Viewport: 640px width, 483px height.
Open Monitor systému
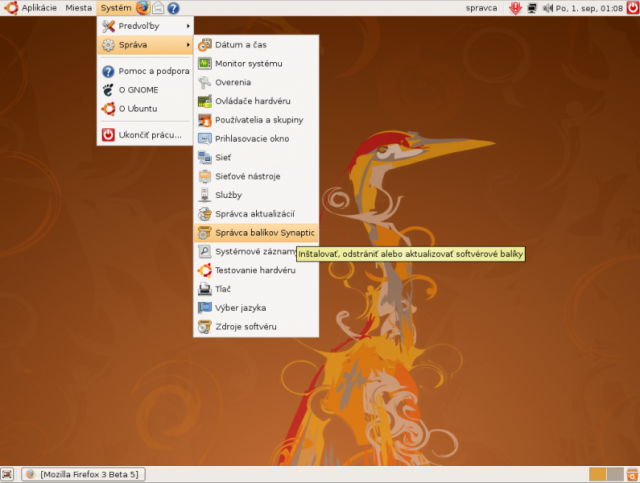click(x=256, y=64)
